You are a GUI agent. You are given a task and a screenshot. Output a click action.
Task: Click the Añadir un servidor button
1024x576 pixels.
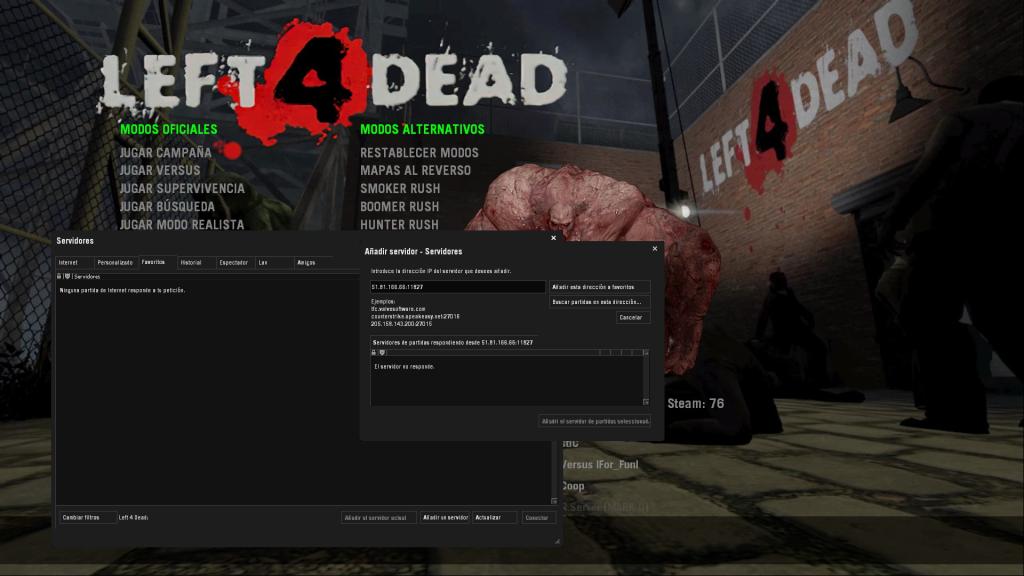click(445, 517)
